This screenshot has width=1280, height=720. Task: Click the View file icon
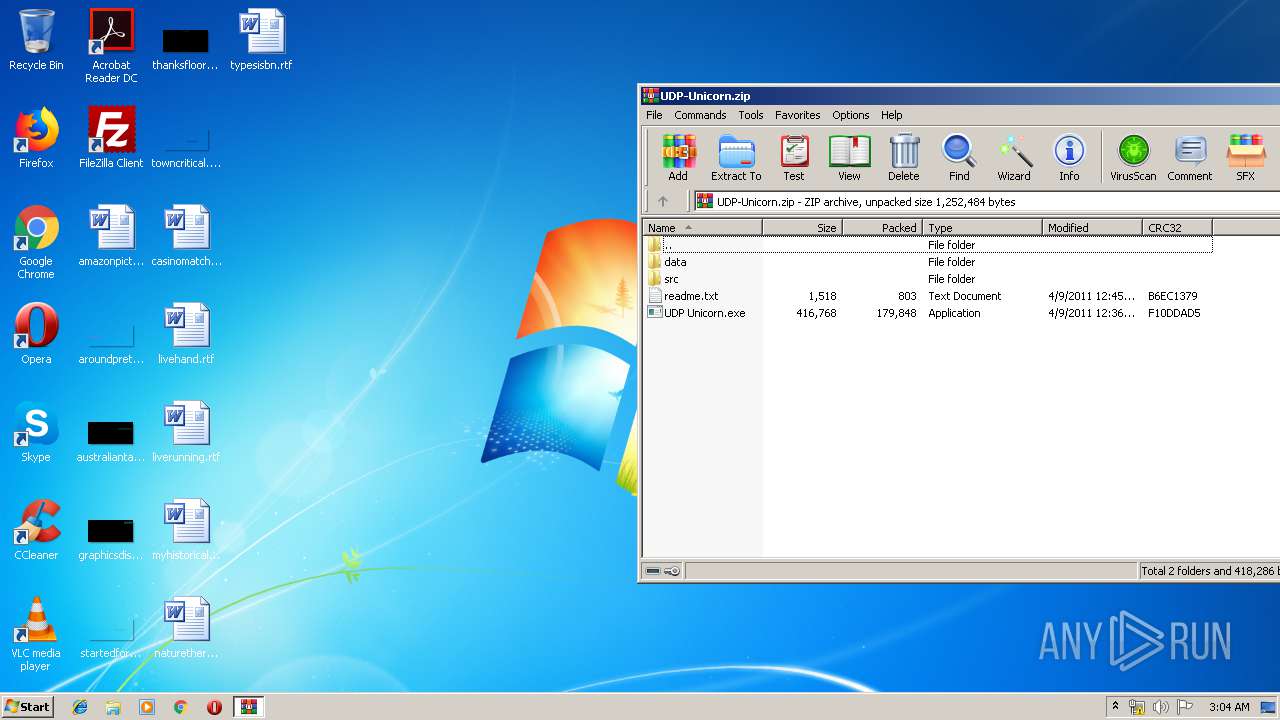point(849,158)
